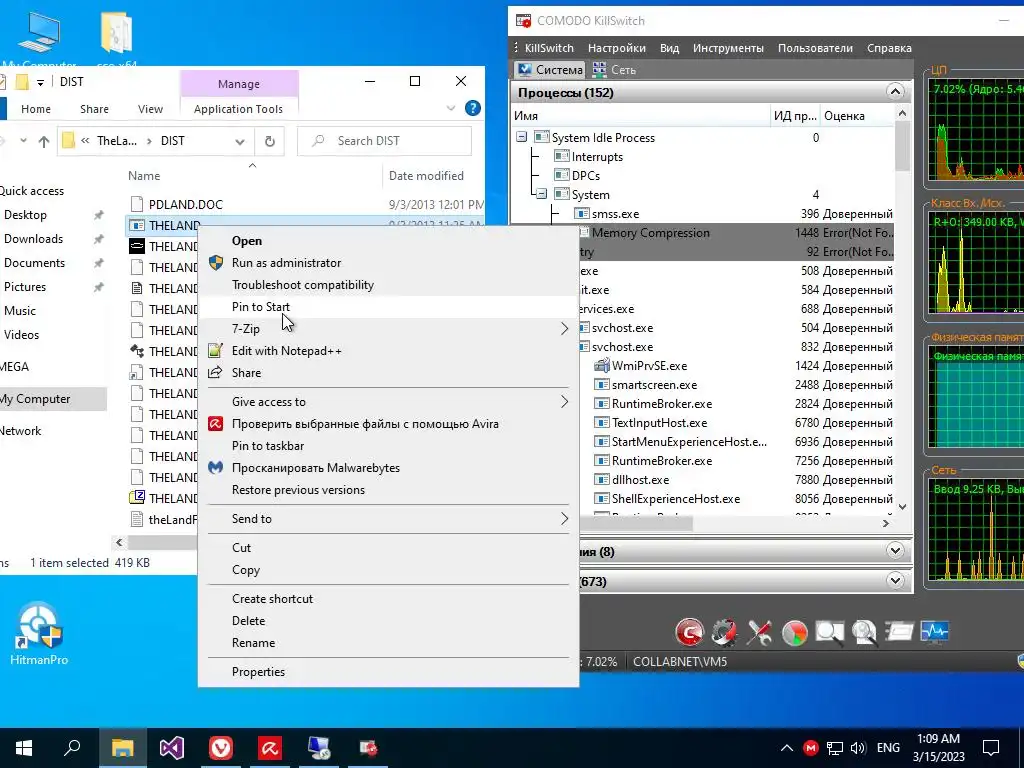Image resolution: width=1024 pixels, height=768 pixels.
Task: Show hidden tray icons chevron
Action: pyautogui.click(x=787, y=748)
